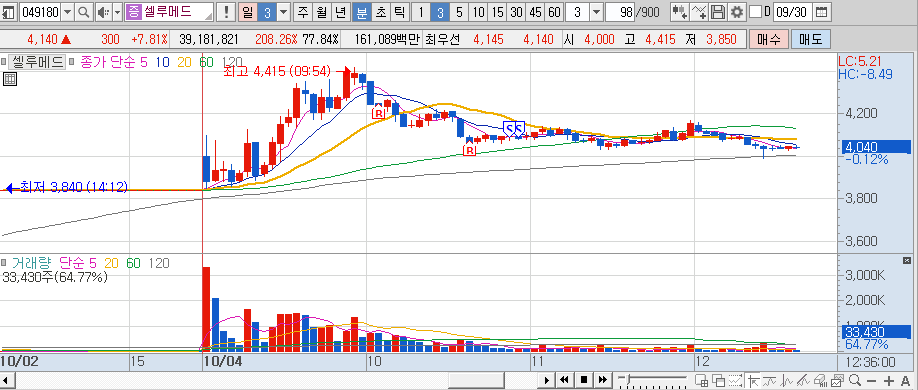Select 10-minute interval tab
The width and height of the screenshot is (918, 390).
[479, 11]
